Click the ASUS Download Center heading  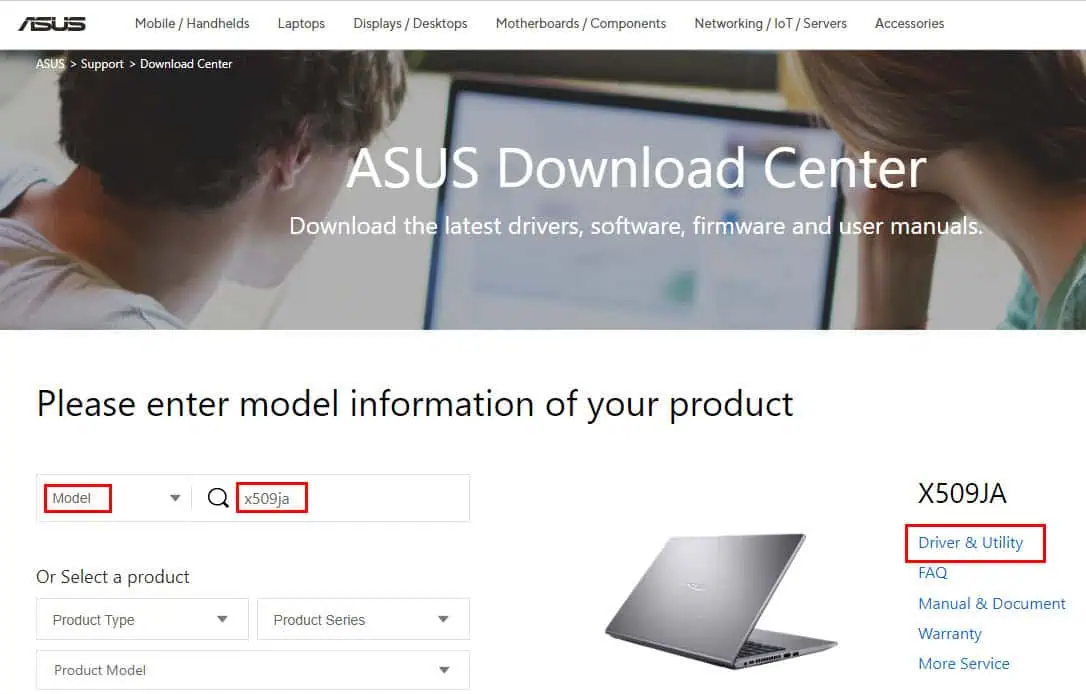[637, 168]
